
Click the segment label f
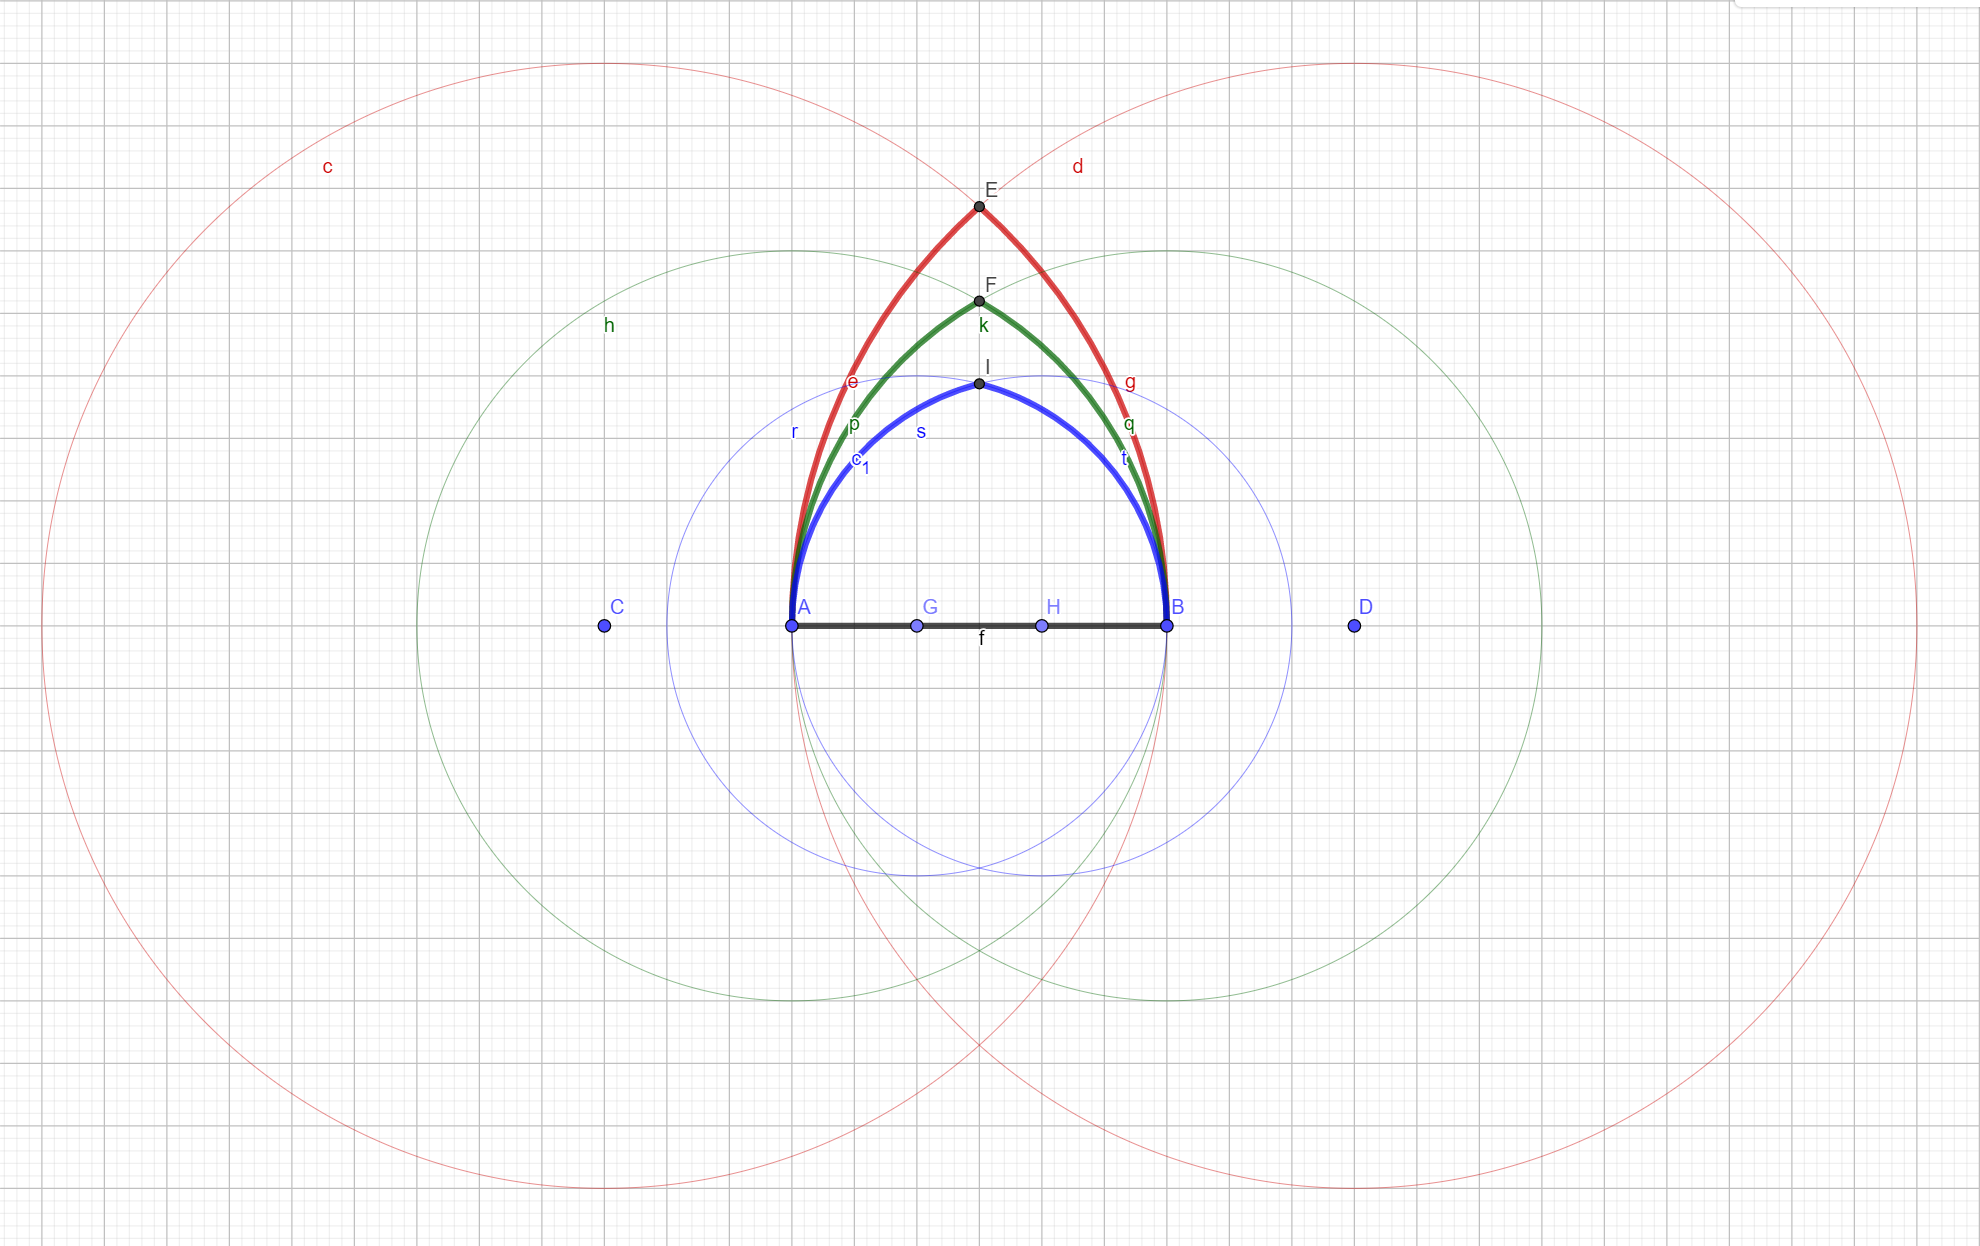coord(982,638)
